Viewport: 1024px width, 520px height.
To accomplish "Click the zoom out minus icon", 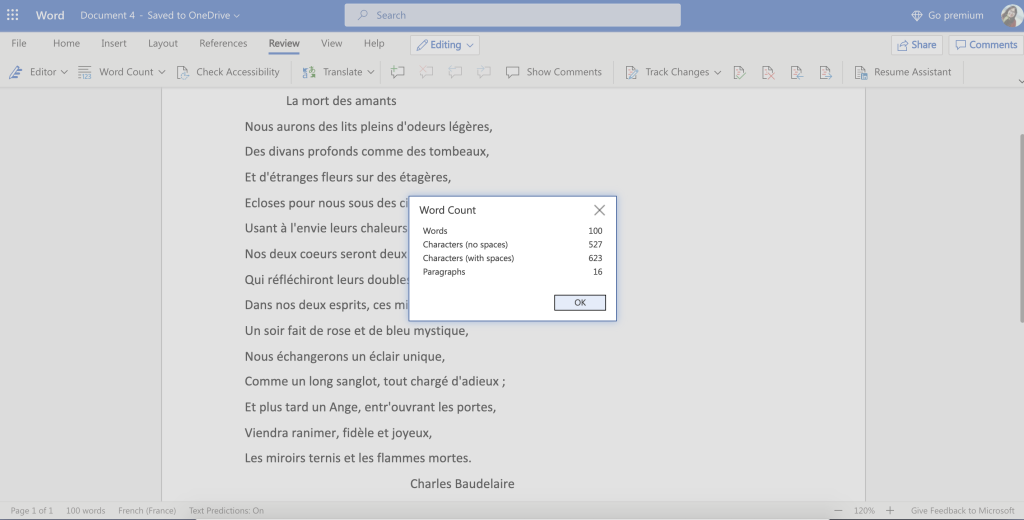I will point(838,510).
